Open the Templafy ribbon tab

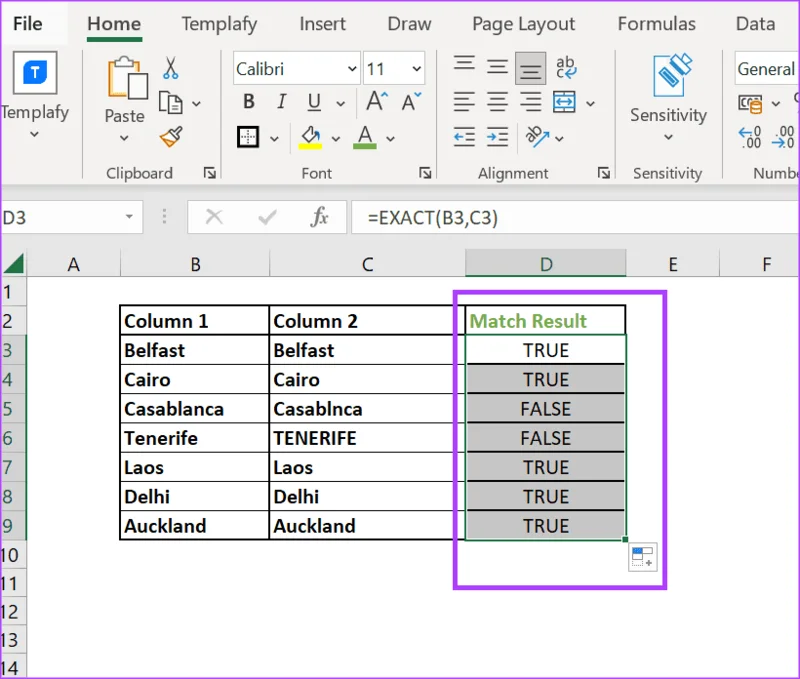click(219, 23)
